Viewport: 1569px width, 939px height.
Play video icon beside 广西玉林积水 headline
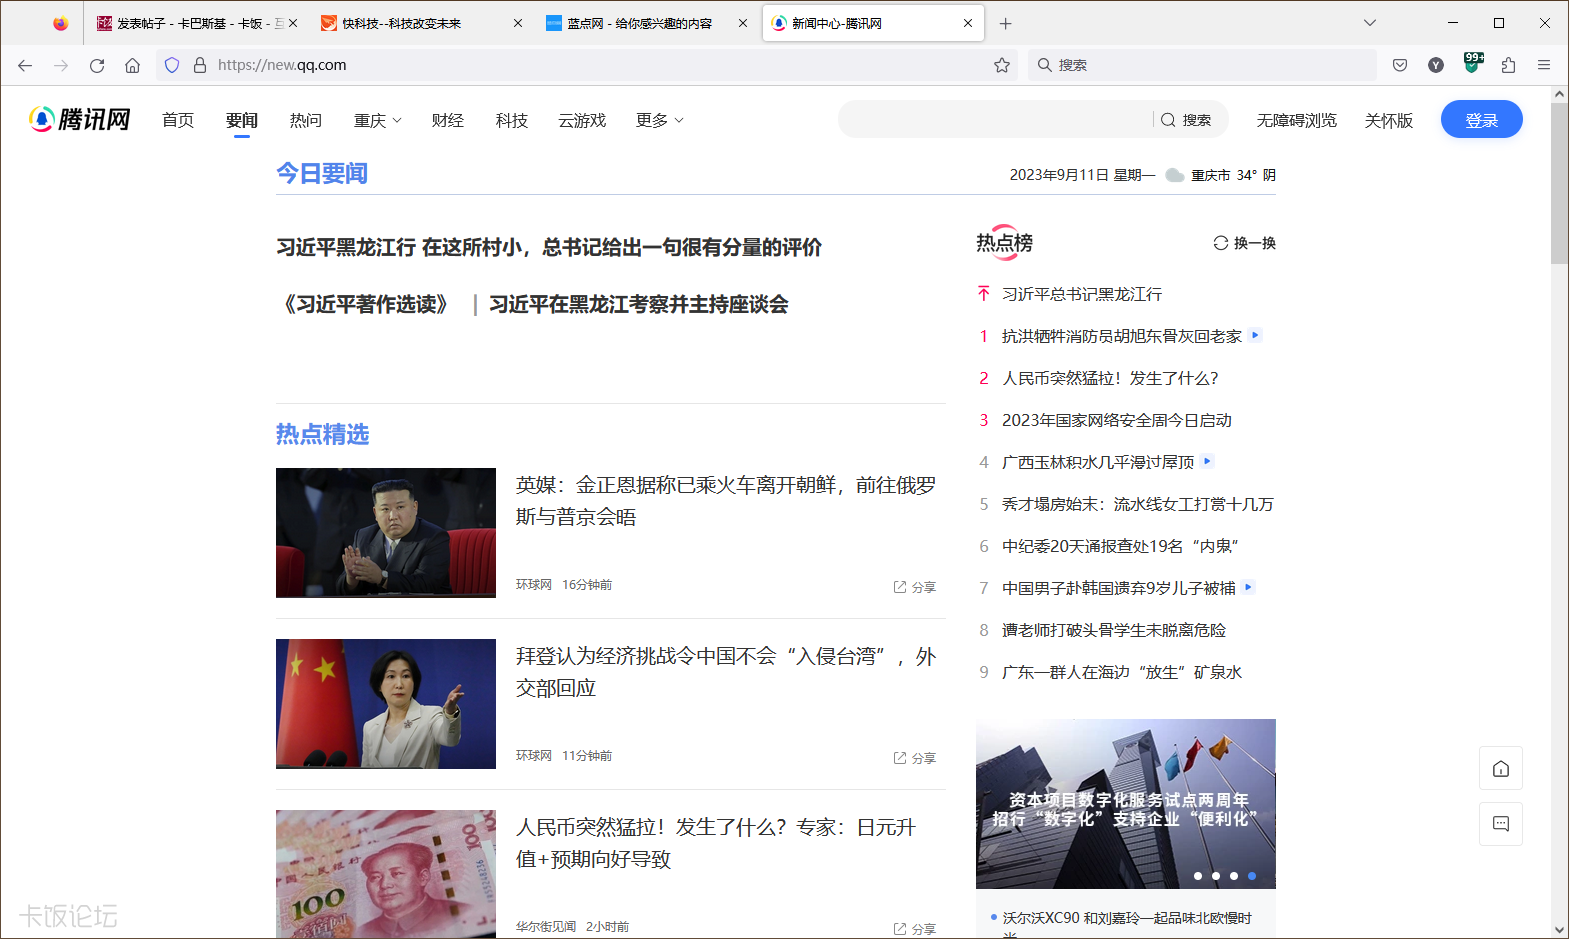tap(1208, 461)
